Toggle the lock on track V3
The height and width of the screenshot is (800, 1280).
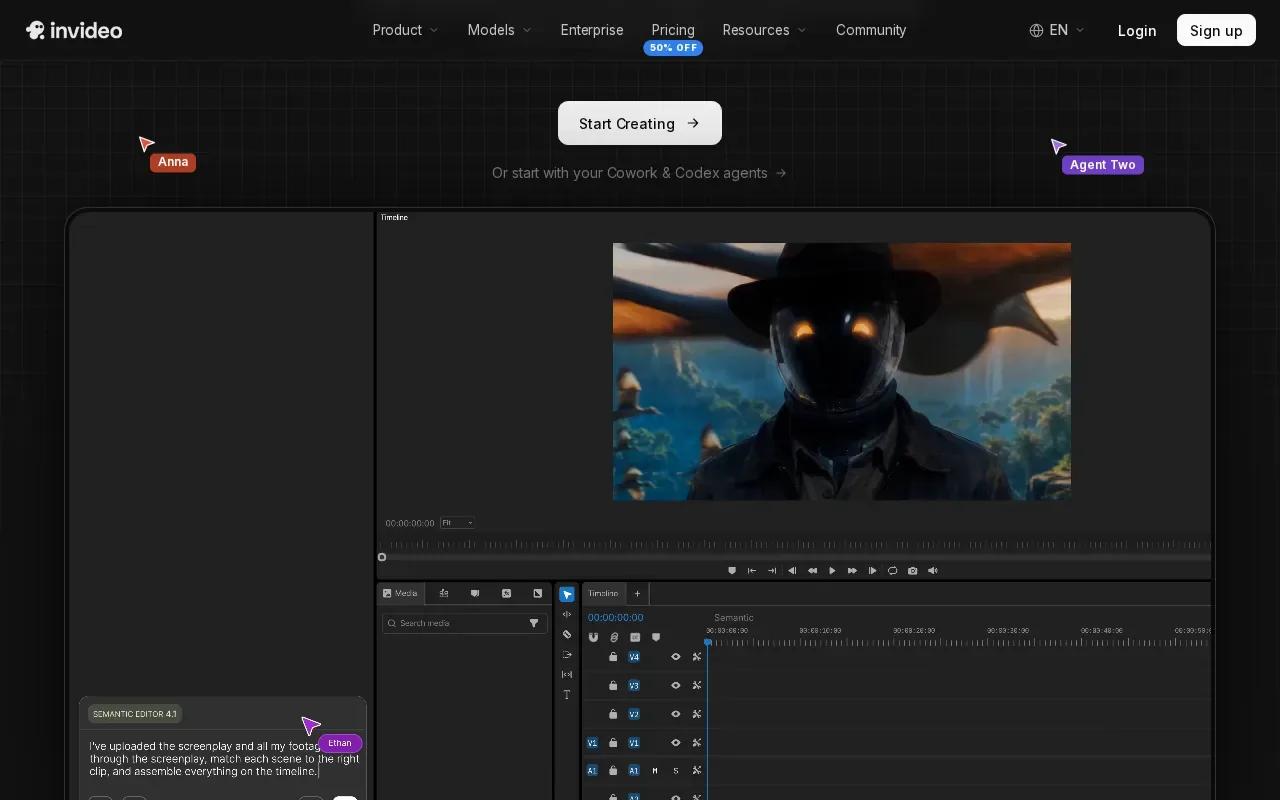click(613, 685)
